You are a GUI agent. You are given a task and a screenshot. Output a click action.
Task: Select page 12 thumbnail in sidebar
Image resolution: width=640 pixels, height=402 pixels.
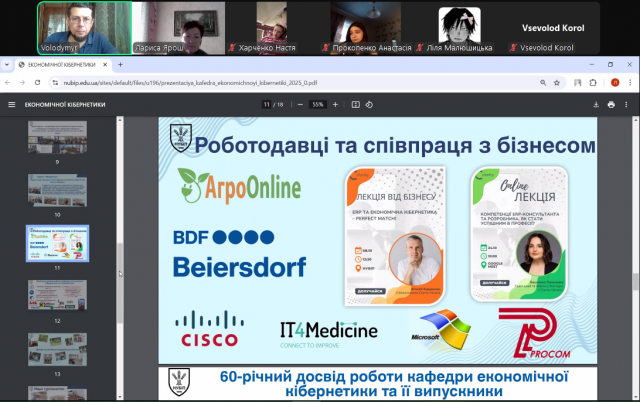[57, 297]
